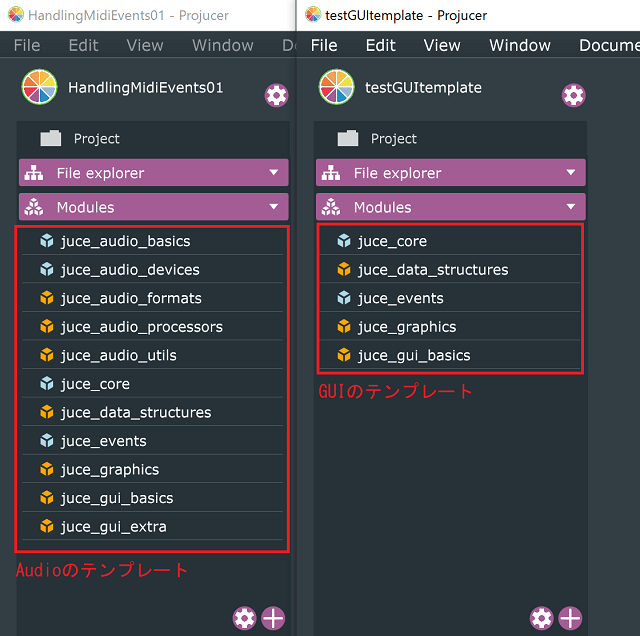Image resolution: width=640 pixels, height=636 pixels.
Task: Select Project header text in testGUItemplate window
Action: tap(394, 139)
